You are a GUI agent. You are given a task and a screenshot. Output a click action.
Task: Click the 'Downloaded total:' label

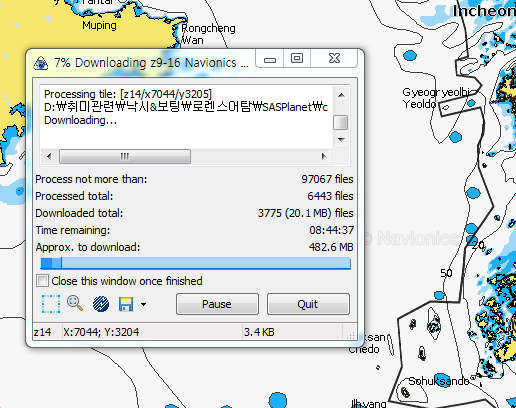79,213
